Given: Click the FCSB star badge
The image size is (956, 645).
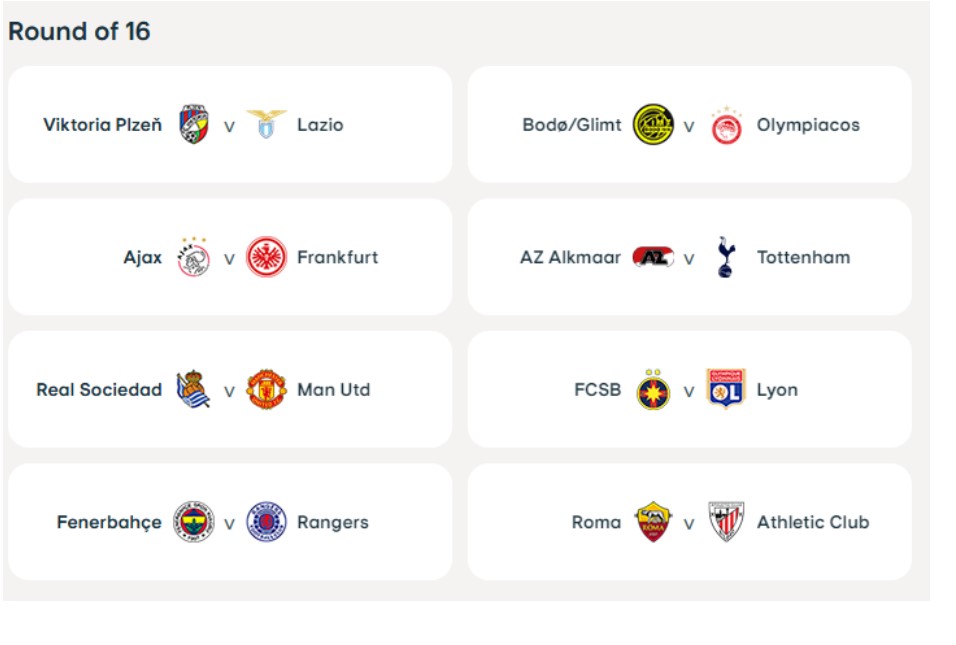Looking at the screenshot, I should [653, 390].
